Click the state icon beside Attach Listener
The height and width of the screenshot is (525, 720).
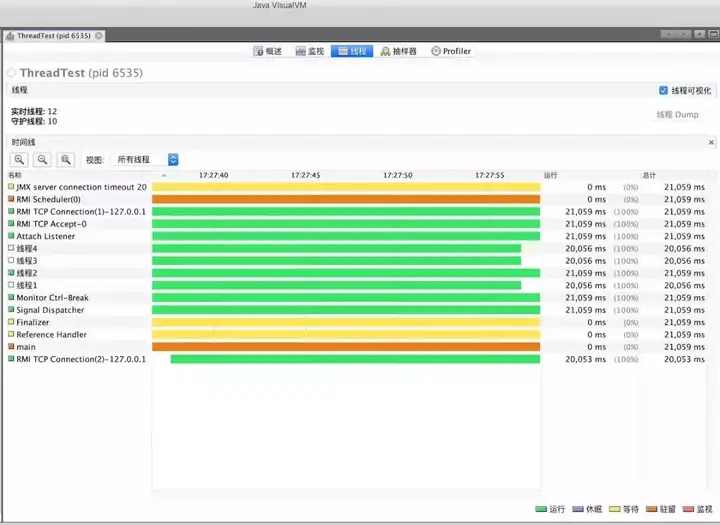click(x=11, y=236)
